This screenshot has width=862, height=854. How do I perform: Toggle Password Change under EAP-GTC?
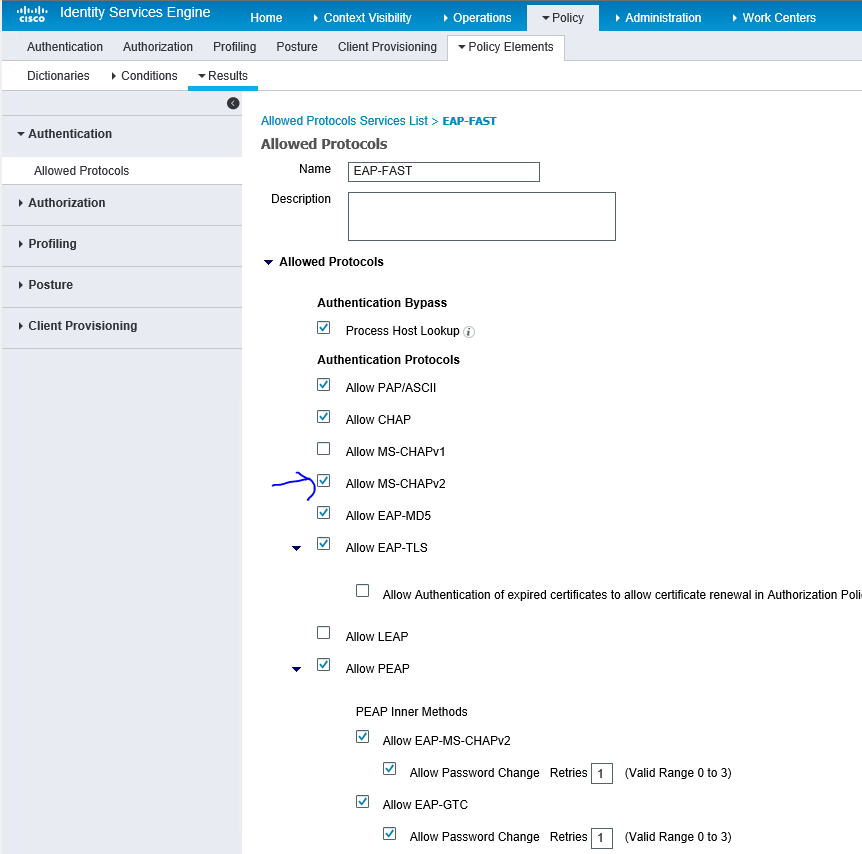tap(390, 834)
